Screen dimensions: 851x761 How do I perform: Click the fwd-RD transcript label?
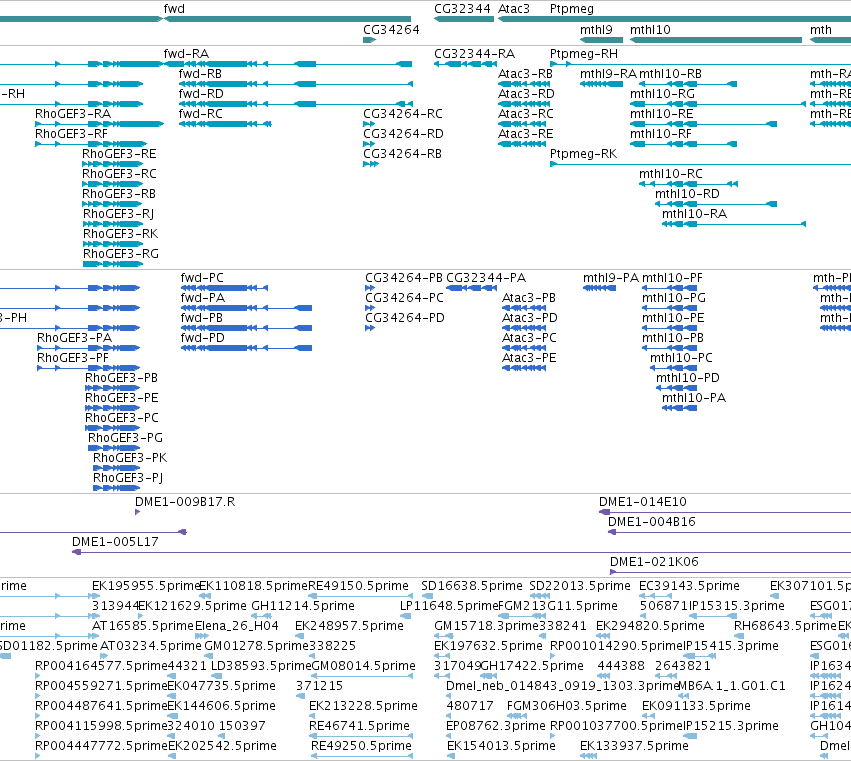201,94
